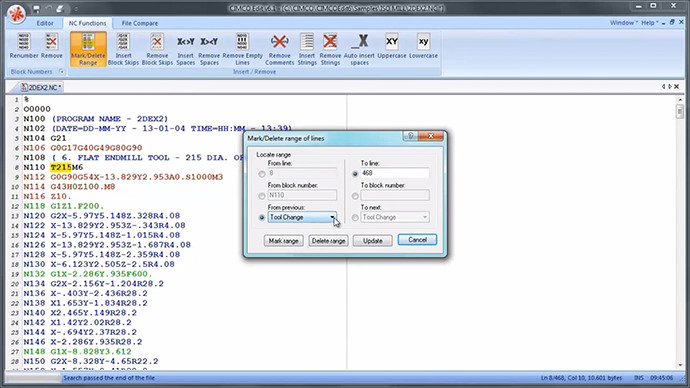Switch to the File Compare ribbon tab

(139, 23)
